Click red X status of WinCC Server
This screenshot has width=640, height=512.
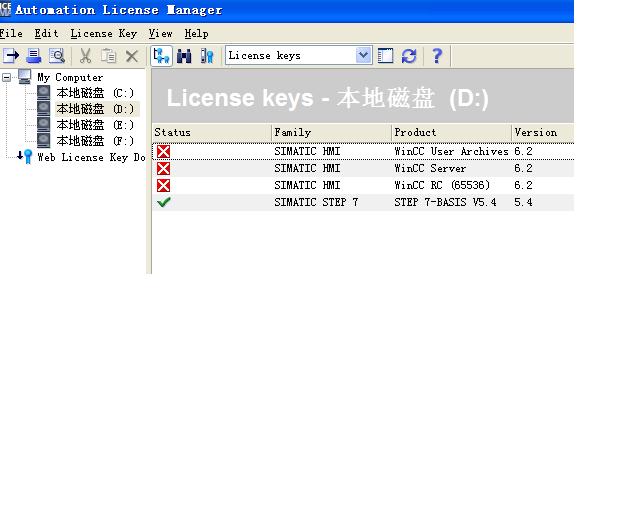point(163,168)
